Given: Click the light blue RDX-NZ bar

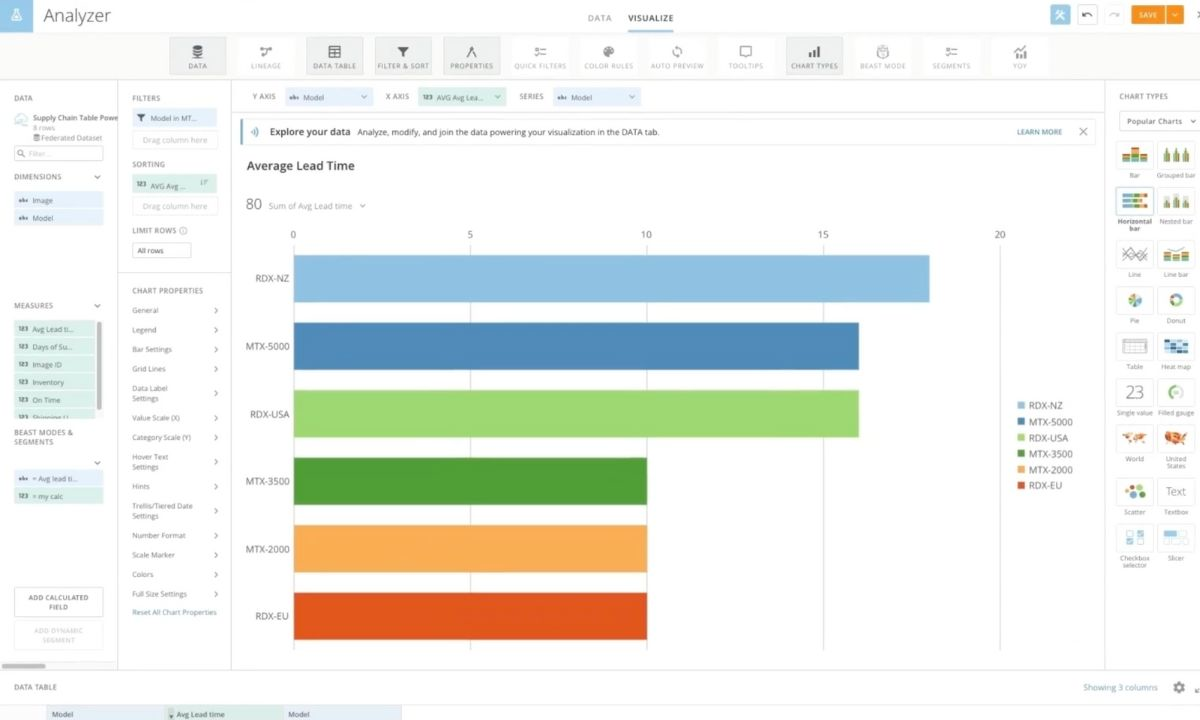Looking at the screenshot, I should tap(611, 278).
